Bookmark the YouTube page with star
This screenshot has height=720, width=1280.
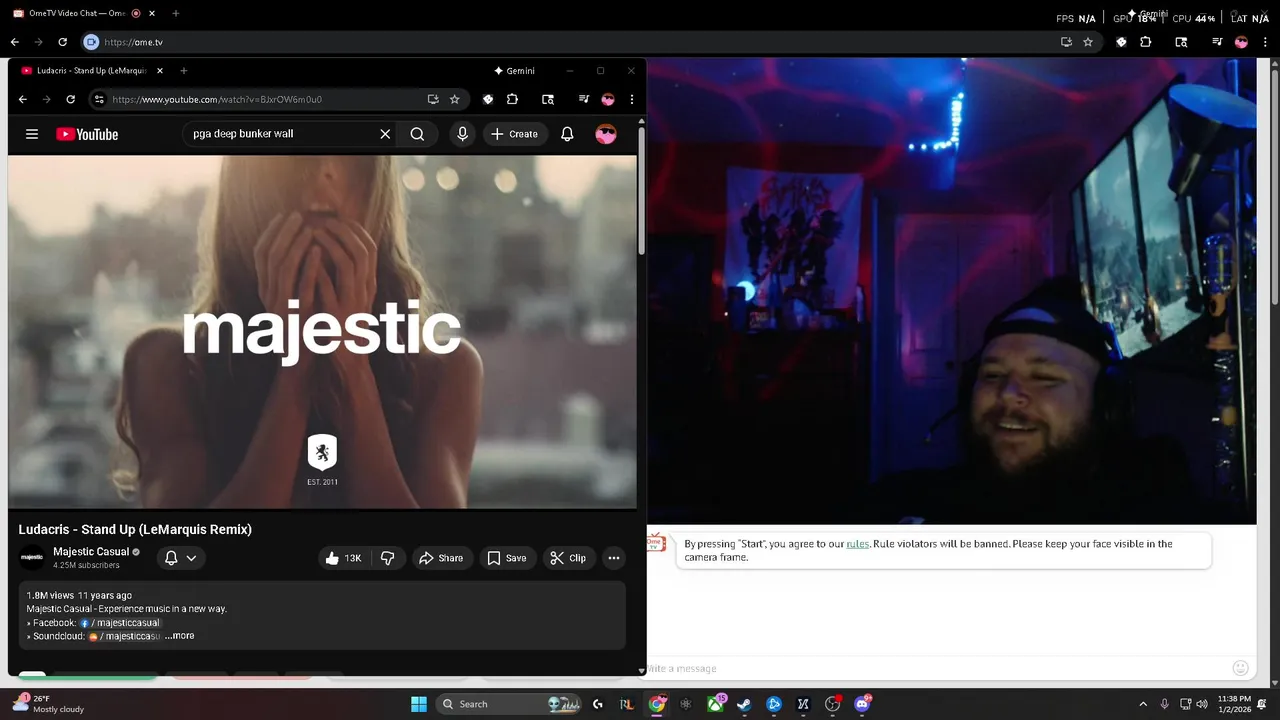pos(455,99)
